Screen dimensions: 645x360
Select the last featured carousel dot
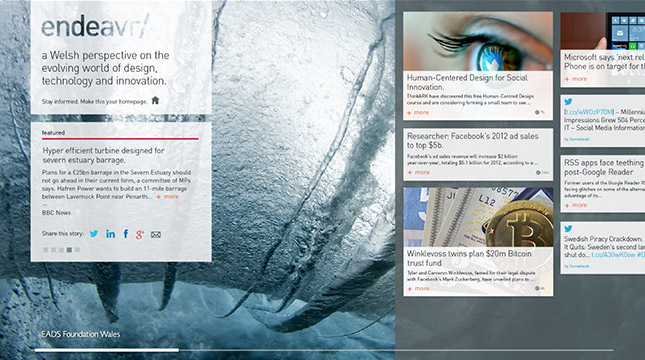pos(77,250)
